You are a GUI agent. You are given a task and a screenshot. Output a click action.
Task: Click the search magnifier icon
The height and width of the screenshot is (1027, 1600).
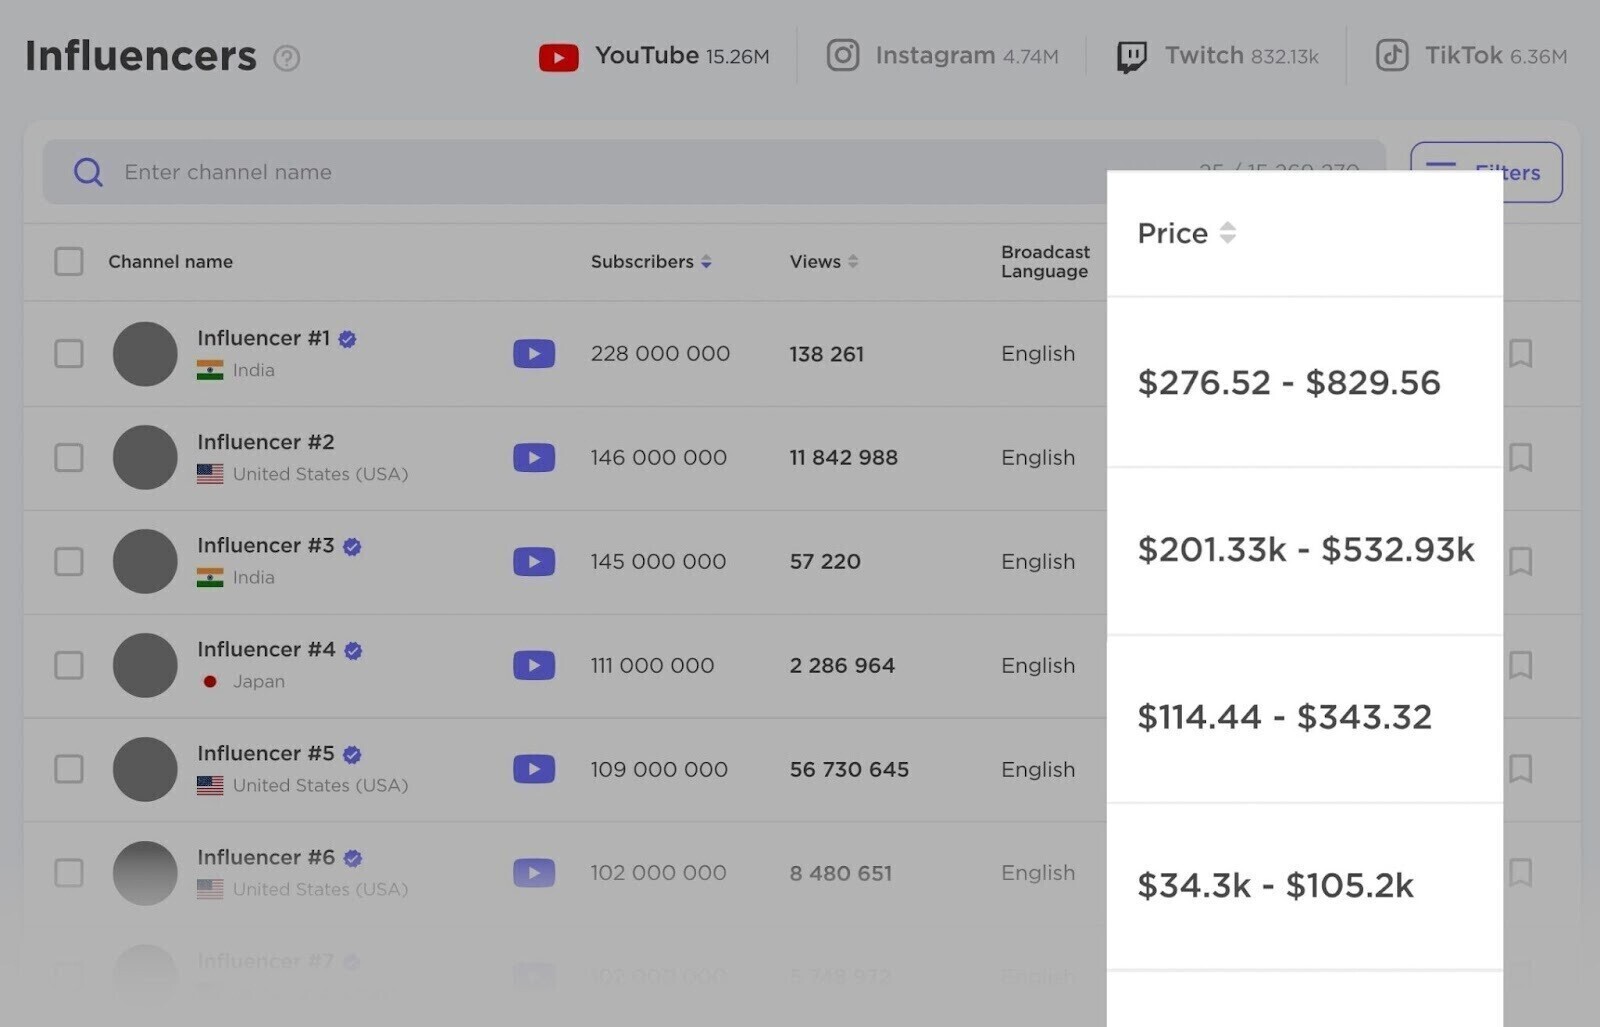point(88,172)
